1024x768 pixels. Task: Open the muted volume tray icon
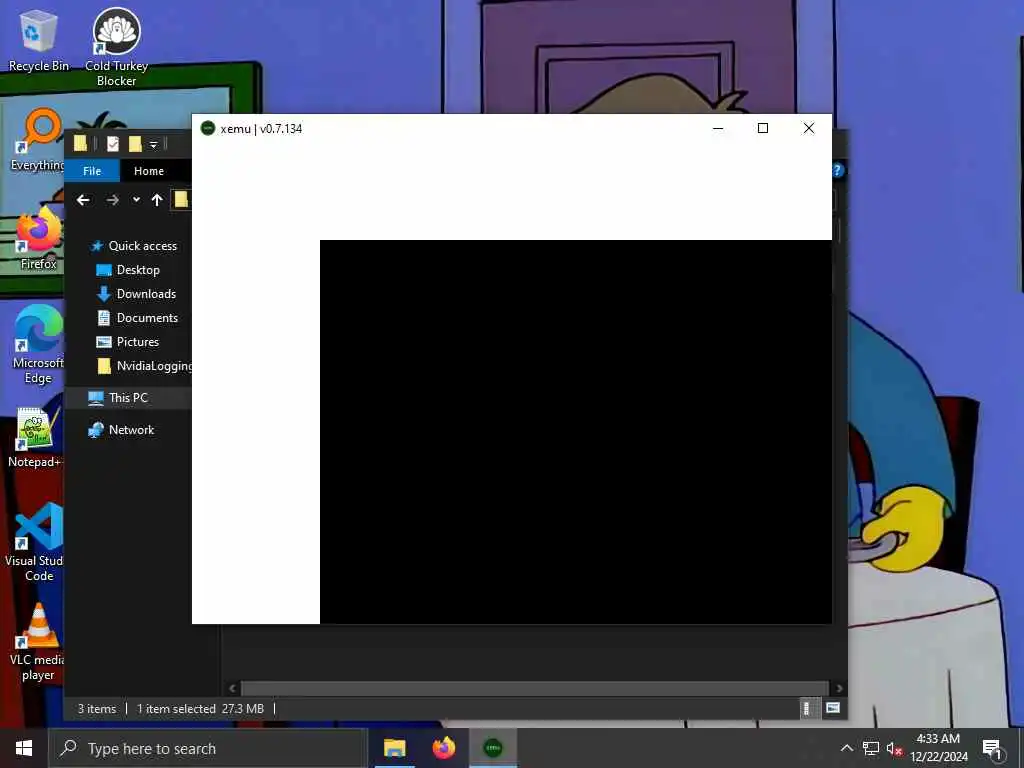click(894, 748)
